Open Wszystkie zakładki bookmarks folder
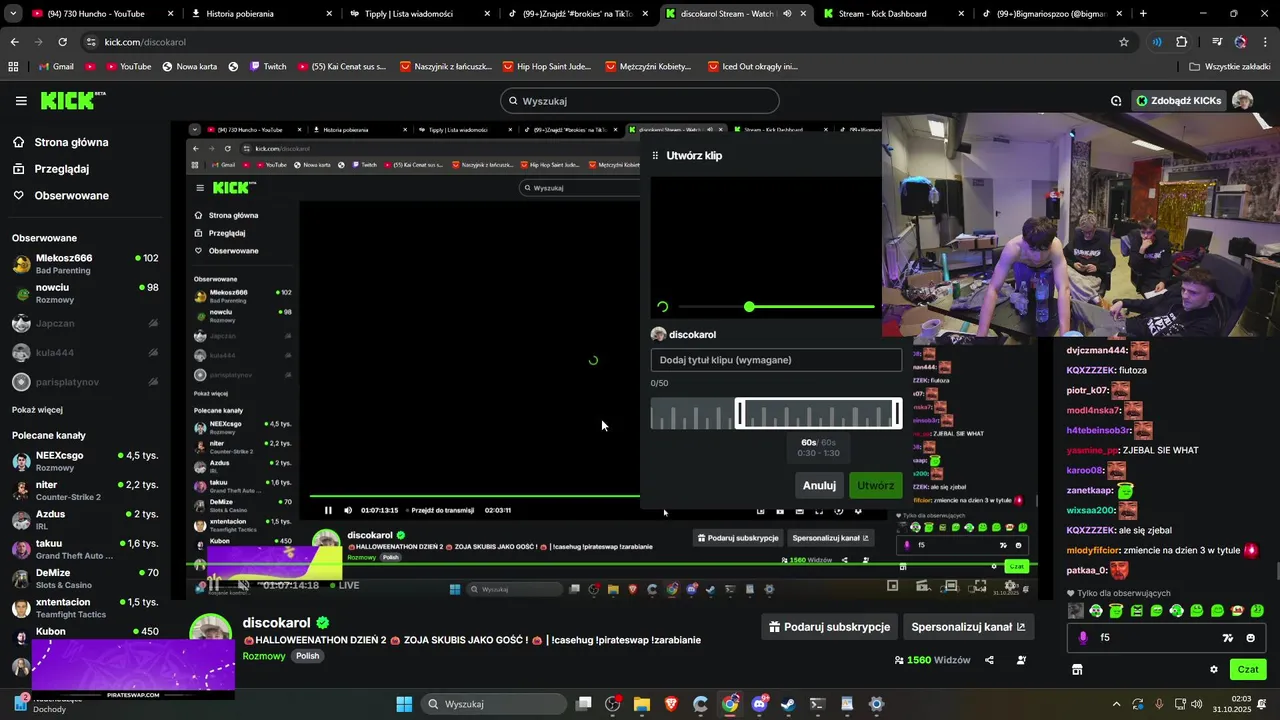The image size is (1280, 720). tap(1230, 67)
